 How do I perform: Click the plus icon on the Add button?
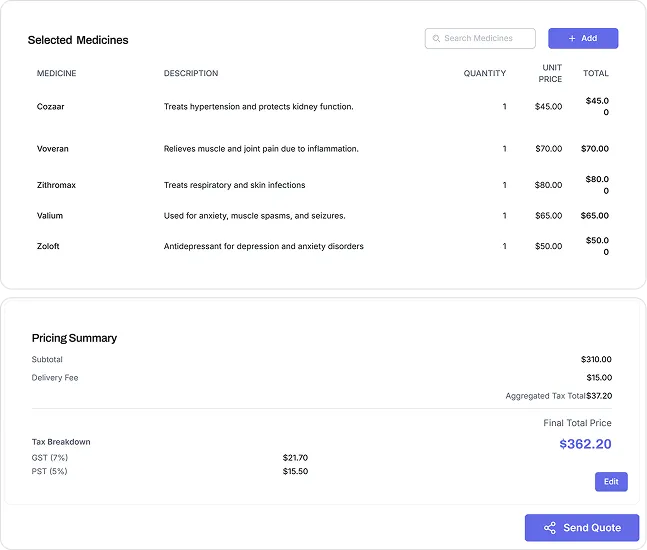pos(572,39)
